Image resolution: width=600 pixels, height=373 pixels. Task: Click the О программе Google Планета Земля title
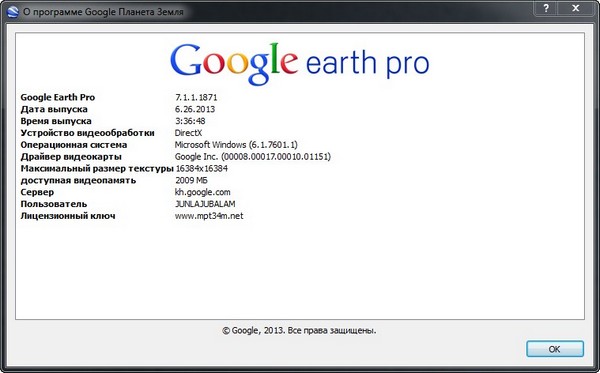tap(103, 12)
